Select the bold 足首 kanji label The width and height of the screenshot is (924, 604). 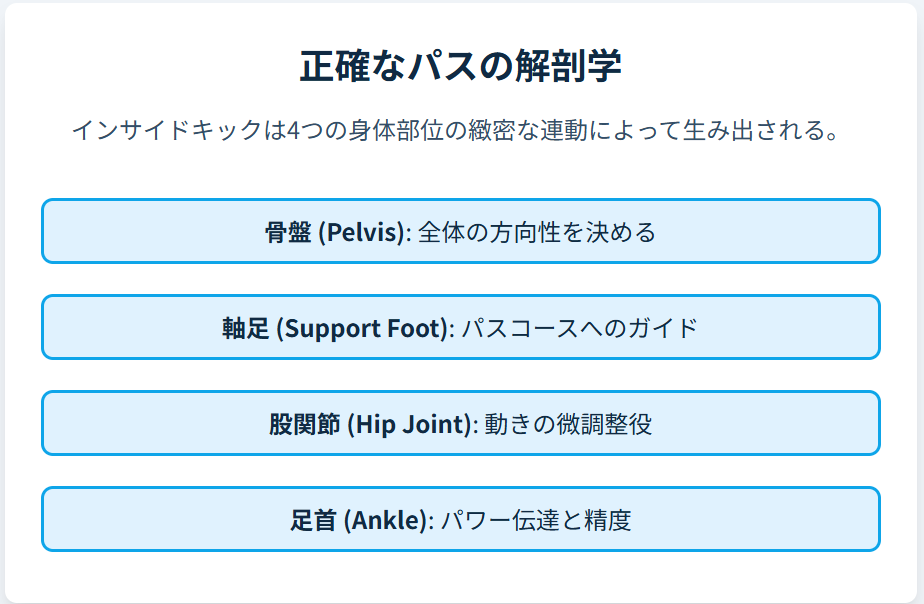[313, 521]
